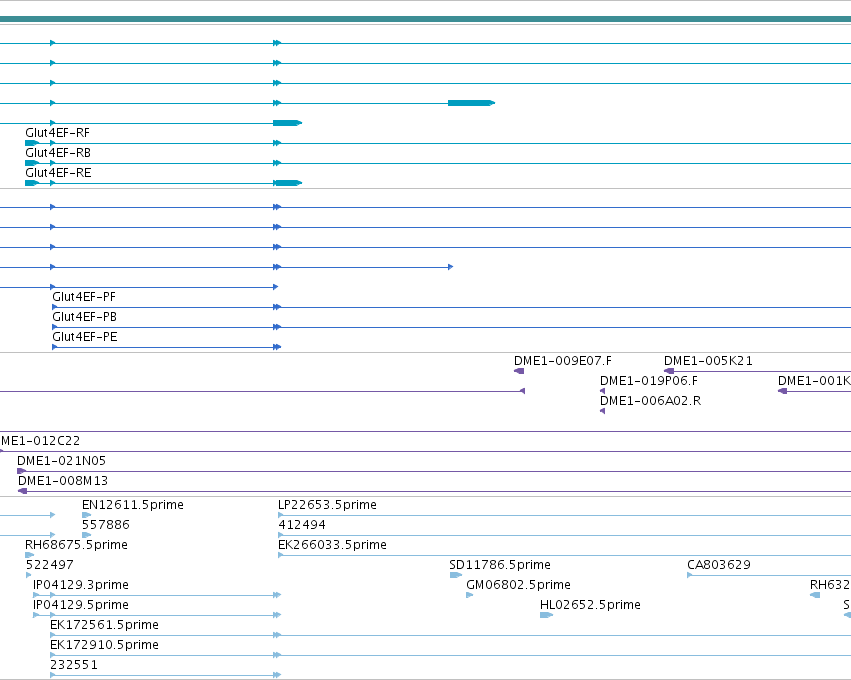Click the GM06802.5prime exon glyph
Image resolution: width=851 pixels, height=680 pixels.
pos(470,595)
